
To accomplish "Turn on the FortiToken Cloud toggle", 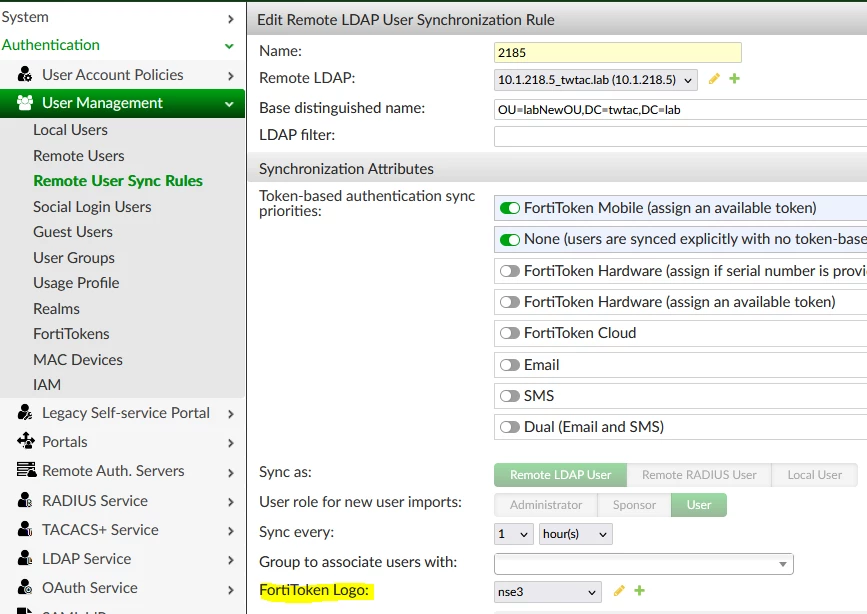I will (509, 333).
